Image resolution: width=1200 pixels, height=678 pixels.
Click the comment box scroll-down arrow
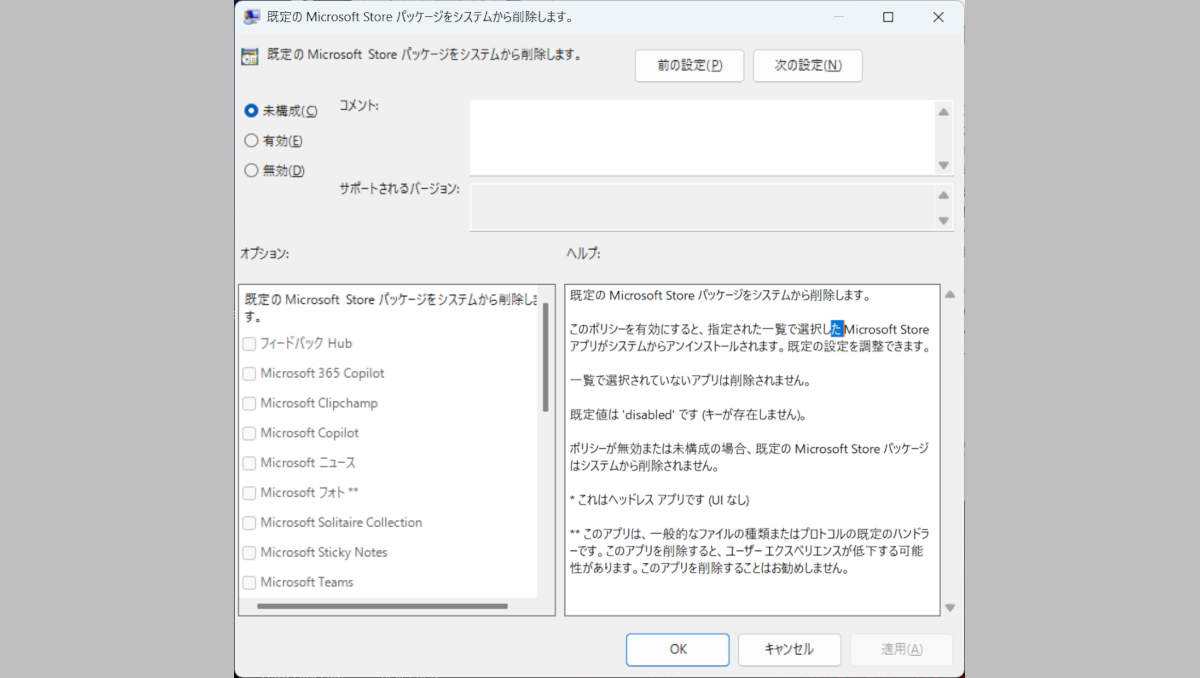pyautogui.click(x=943, y=165)
